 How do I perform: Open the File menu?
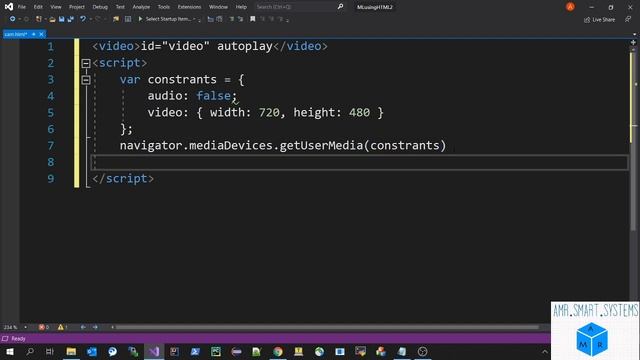coord(21,7)
